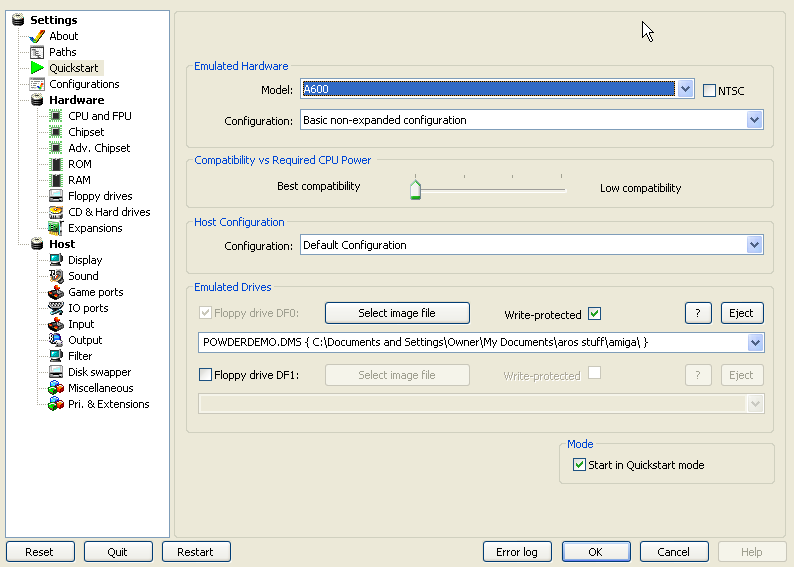The width and height of the screenshot is (794, 567).
Task: Click Select image file for DF0
Action: pos(397,313)
